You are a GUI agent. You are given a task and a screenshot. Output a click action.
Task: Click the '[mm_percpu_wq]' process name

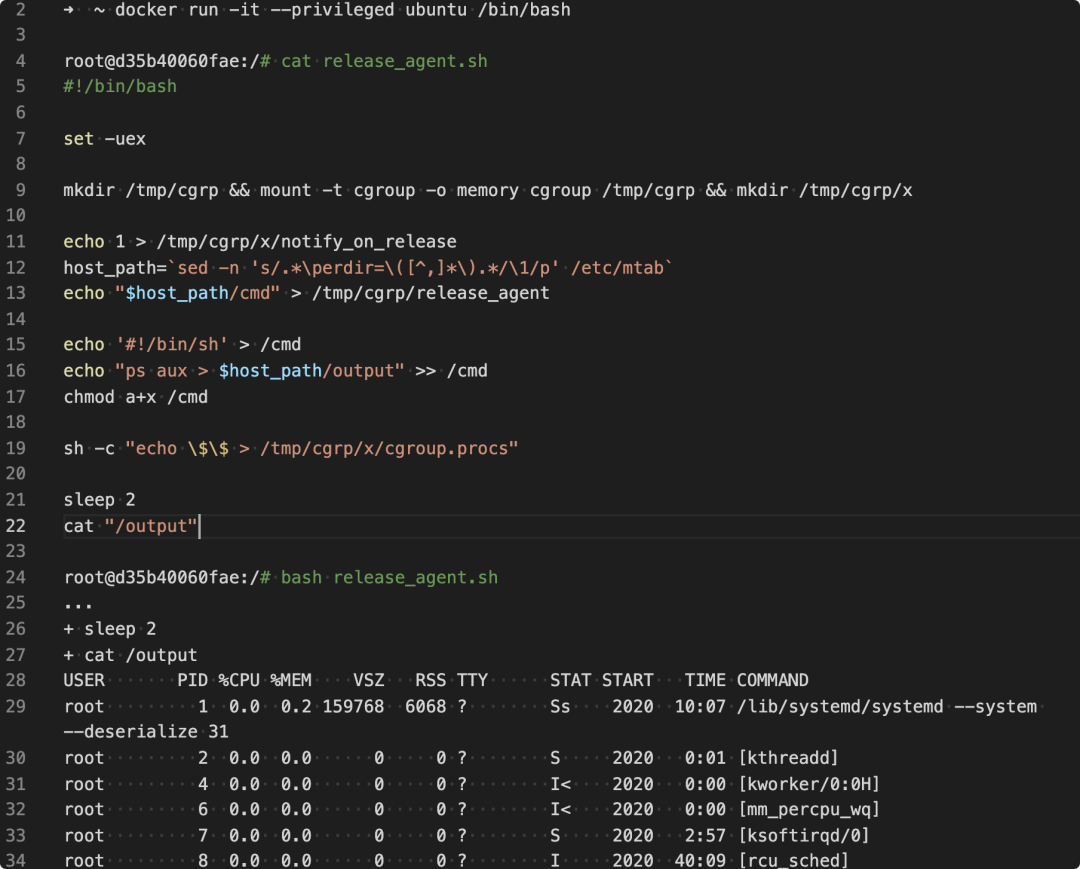(809, 810)
